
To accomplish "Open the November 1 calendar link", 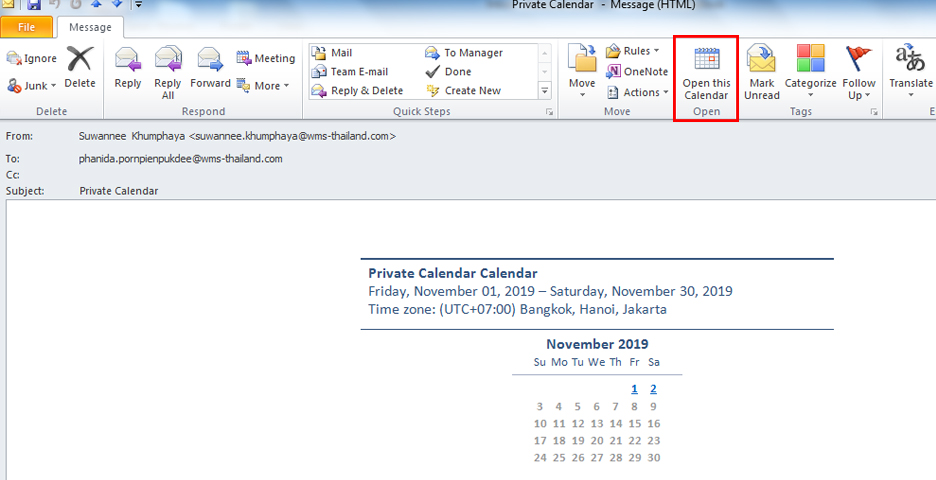I will pos(634,389).
